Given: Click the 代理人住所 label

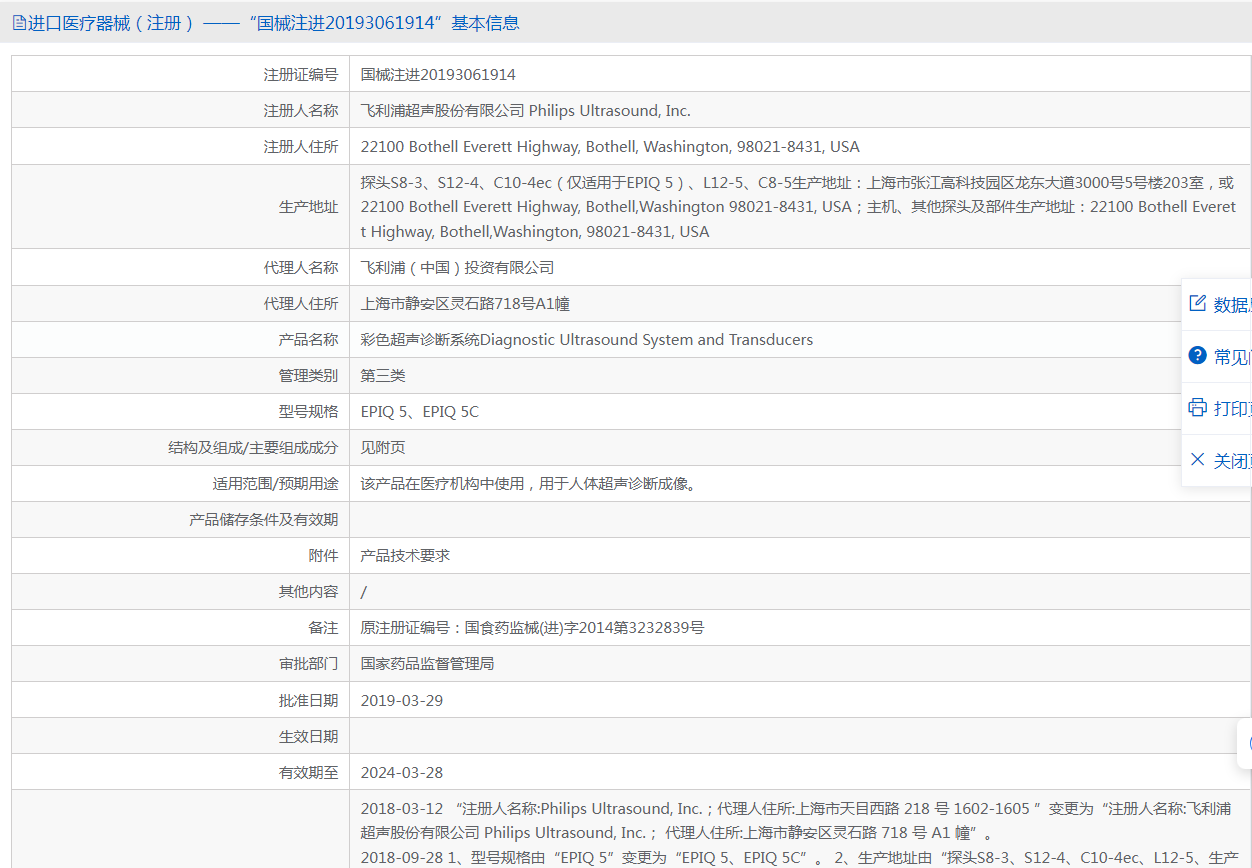Looking at the screenshot, I should 301,303.
